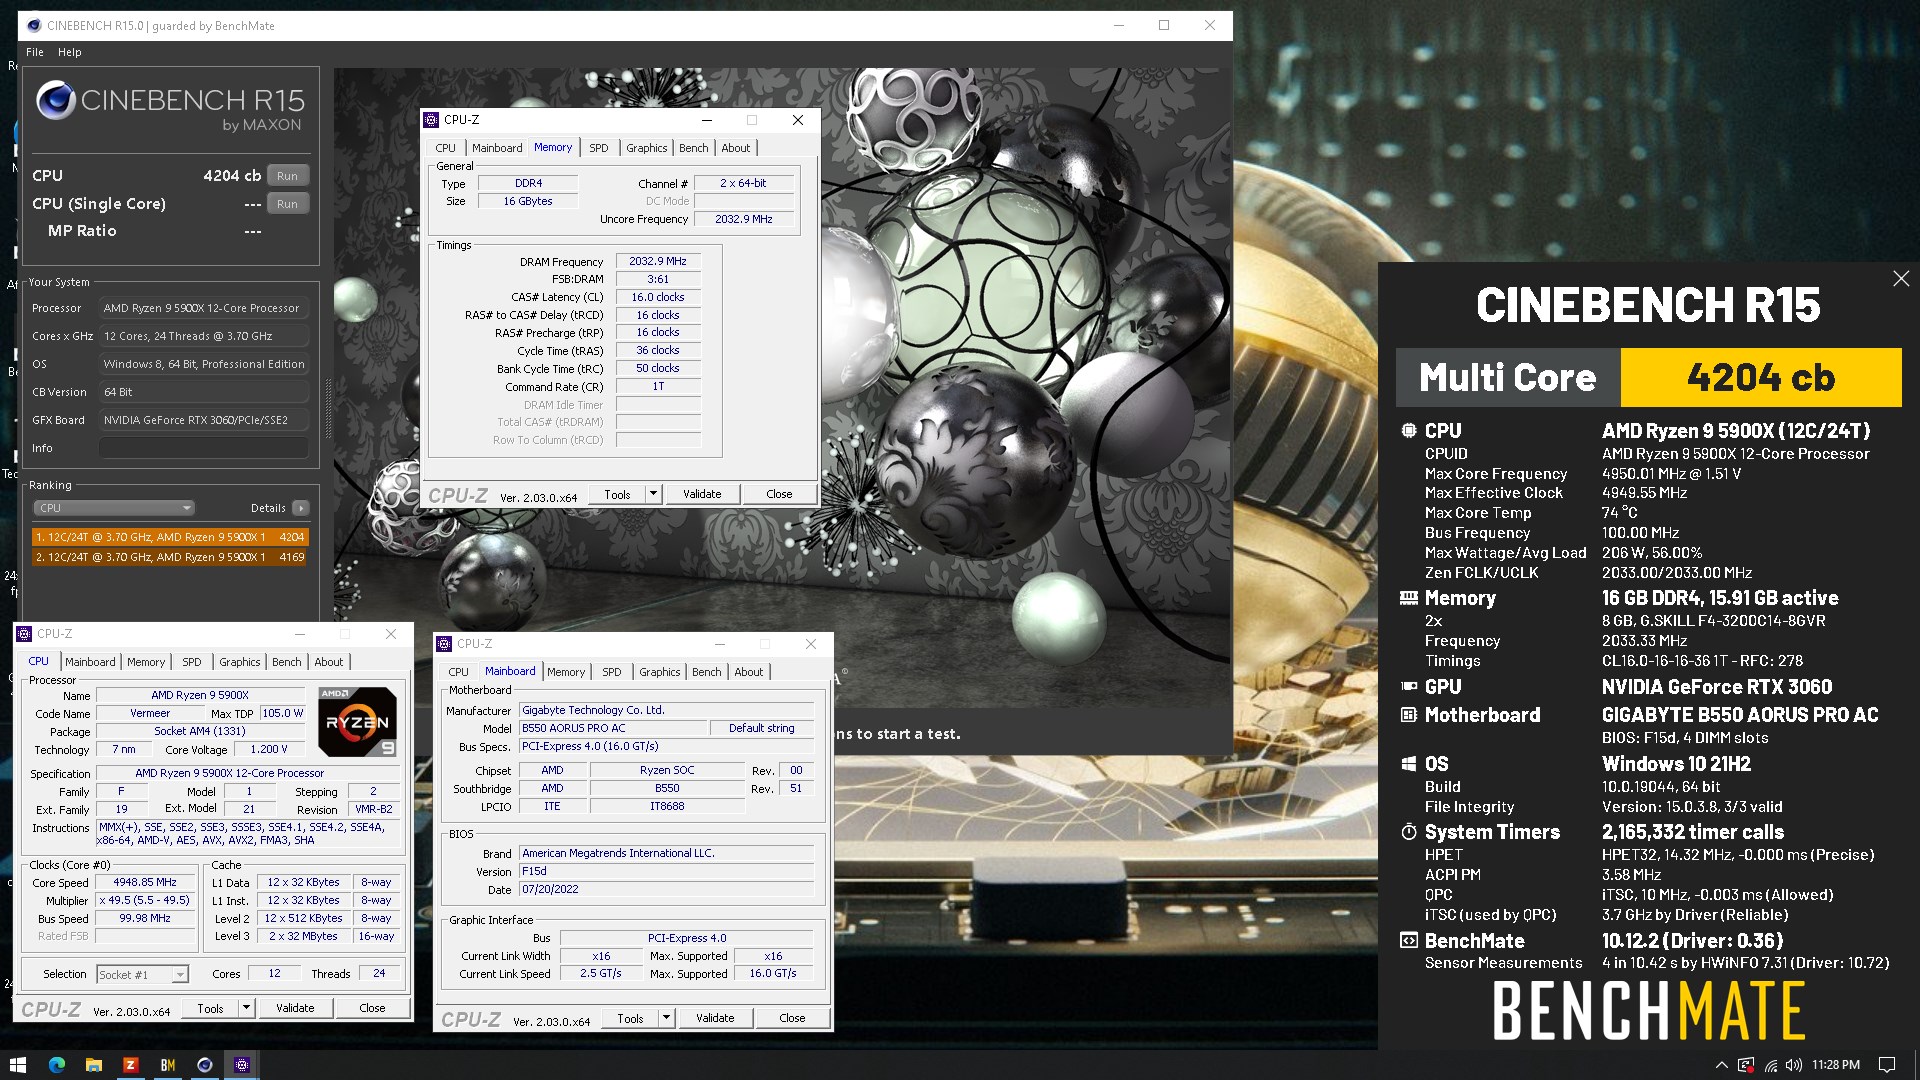Viewport: 1920px width, 1080px height.
Task: Click BenchMate version code icon
Action: [1409, 941]
